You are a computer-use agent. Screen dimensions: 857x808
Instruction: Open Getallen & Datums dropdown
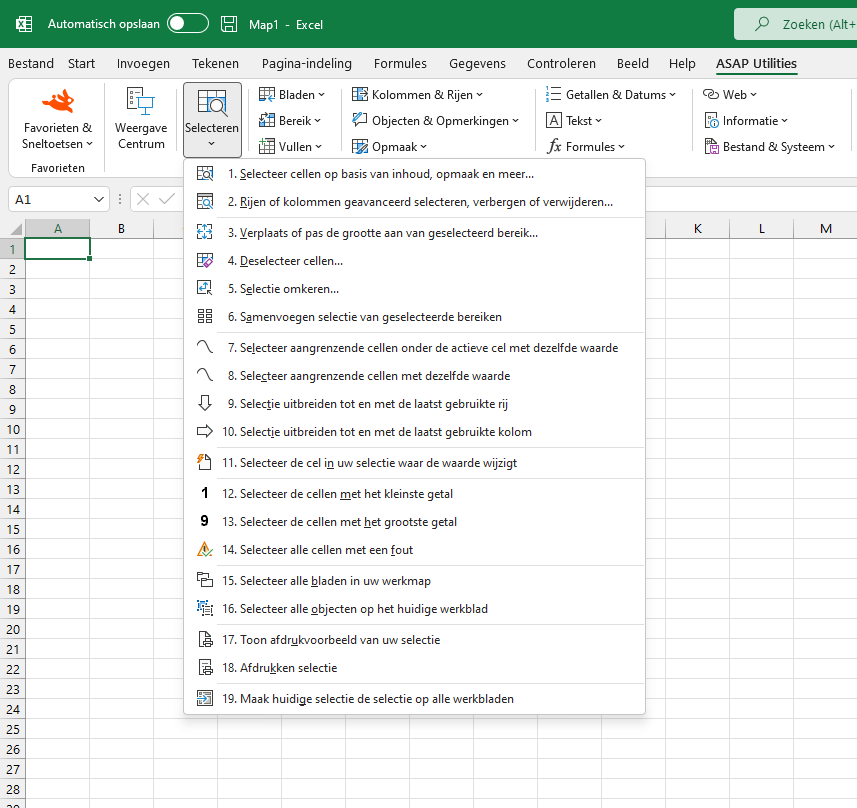click(x=611, y=95)
